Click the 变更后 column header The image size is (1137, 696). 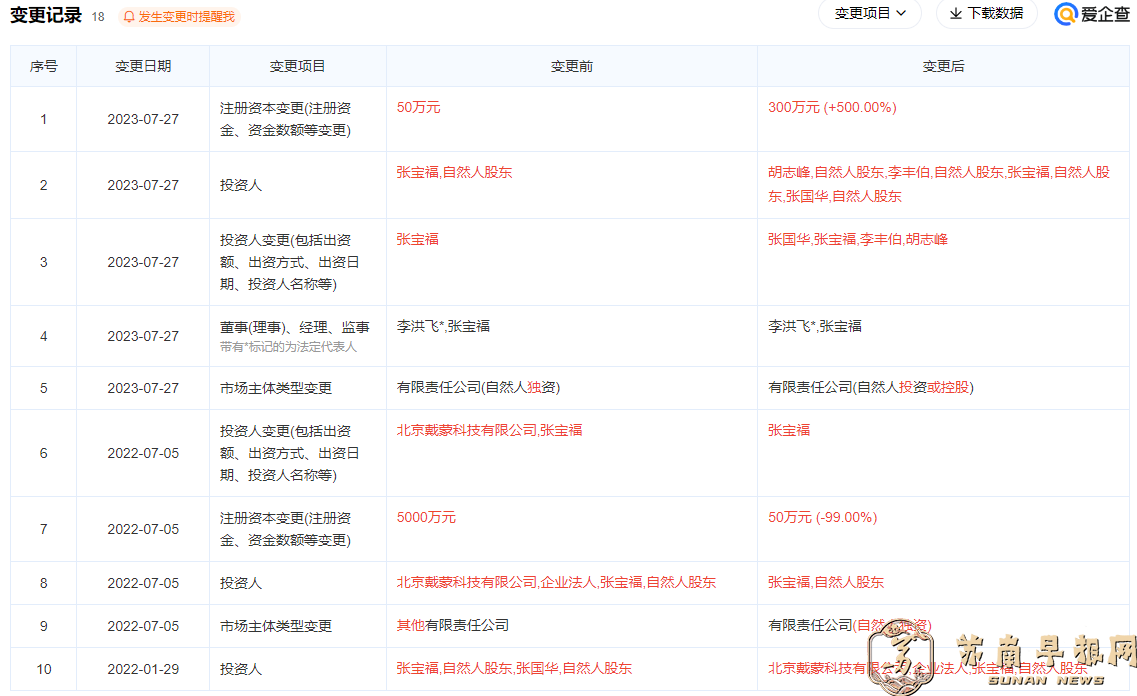point(943,66)
